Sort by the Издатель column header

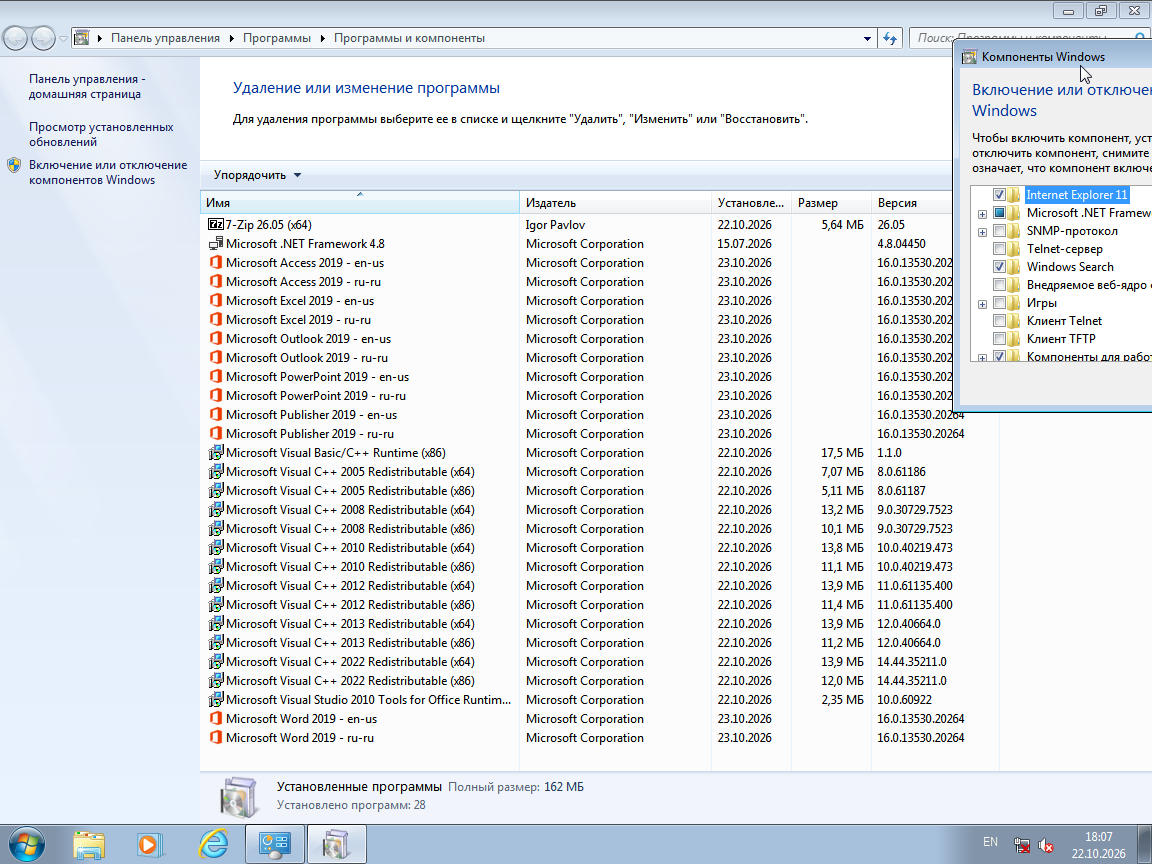click(616, 203)
